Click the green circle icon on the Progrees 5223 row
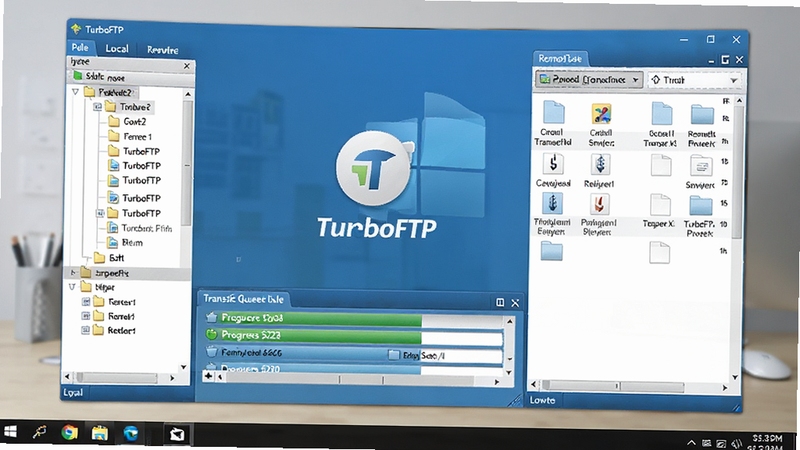This screenshot has width=800, height=450. 211,335
